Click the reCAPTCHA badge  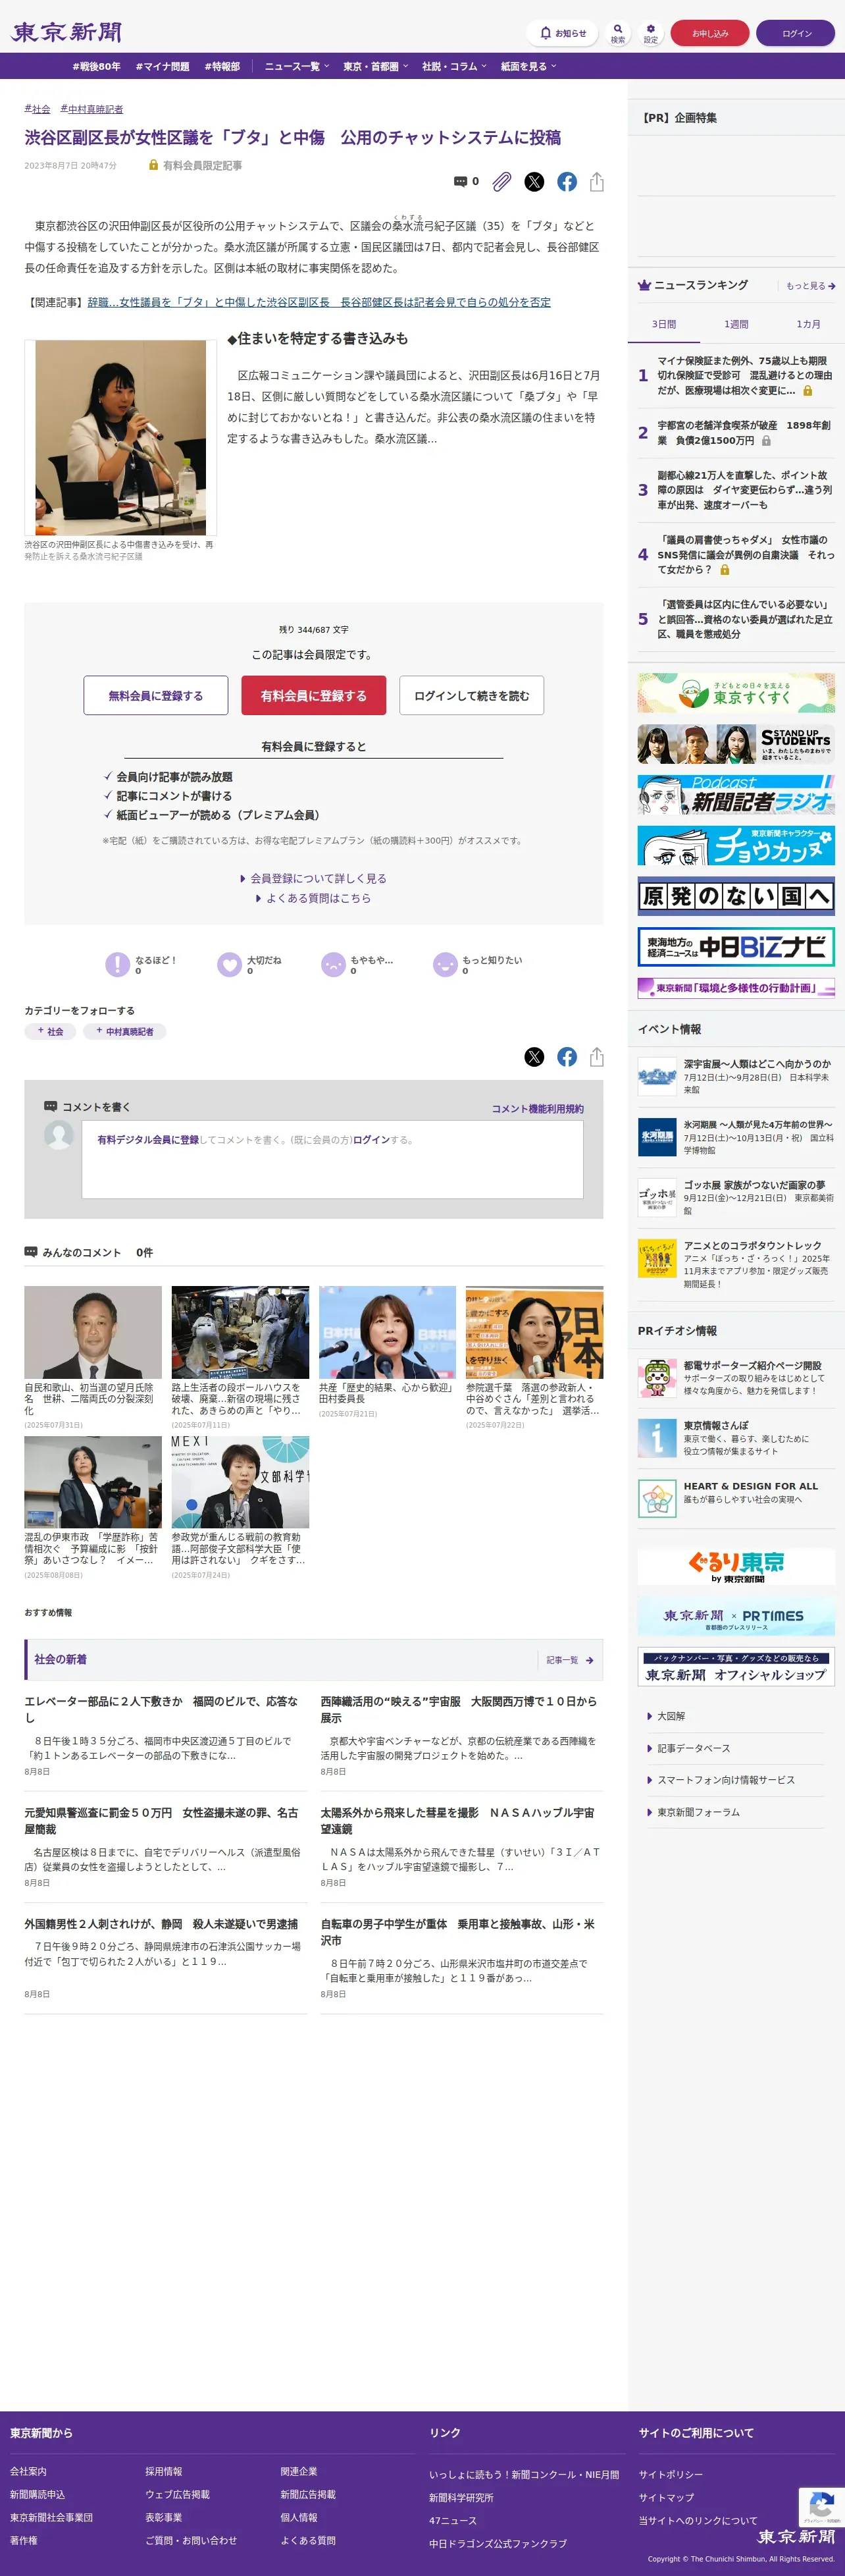[x=821, y=2508]
